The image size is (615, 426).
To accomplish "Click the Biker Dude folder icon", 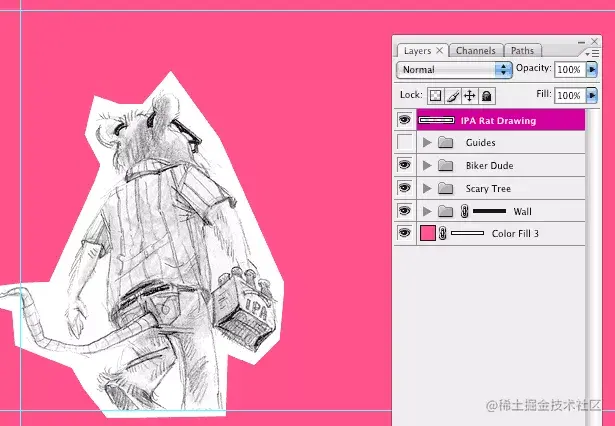I will [x=445, y=166].
